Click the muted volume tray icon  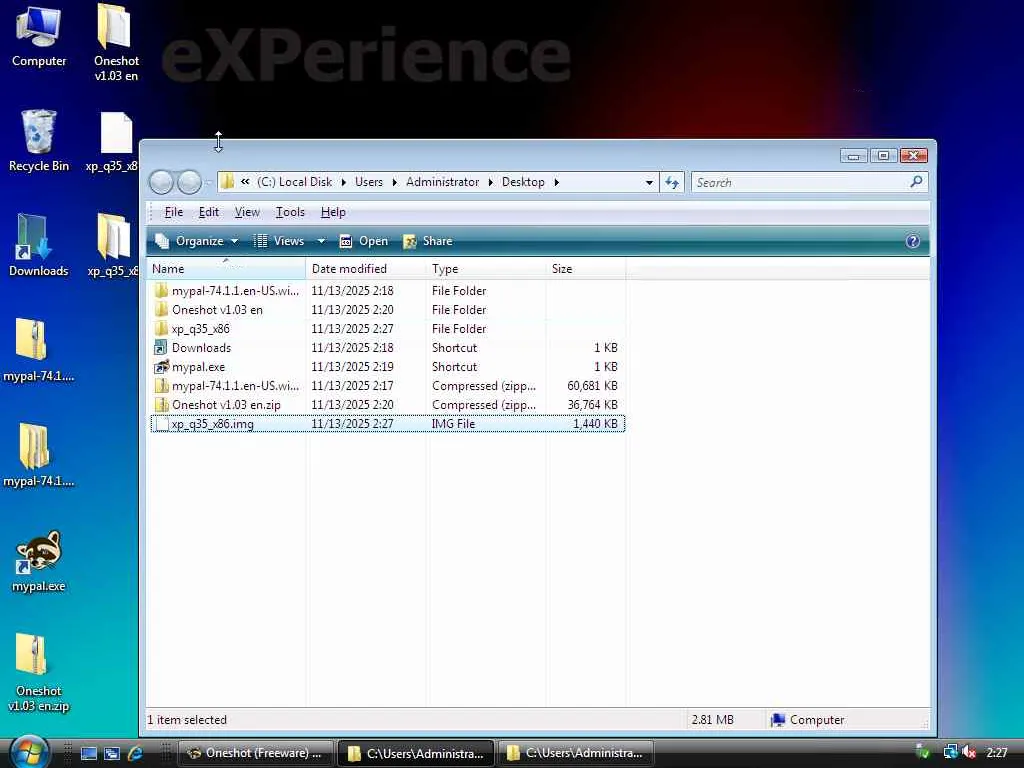point(968,752)
